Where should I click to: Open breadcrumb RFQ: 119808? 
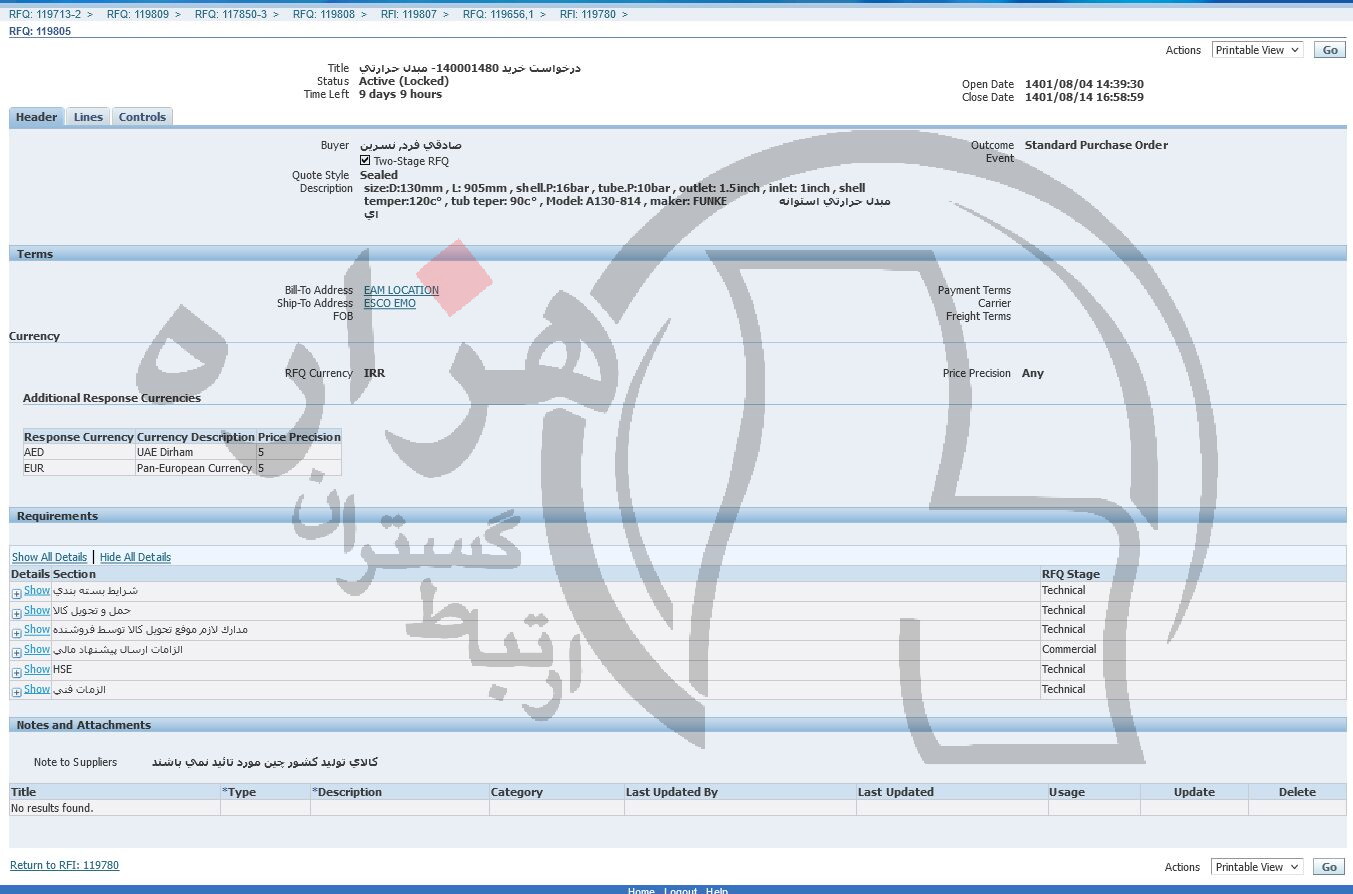pyautogui.click(x=324, y=14)
